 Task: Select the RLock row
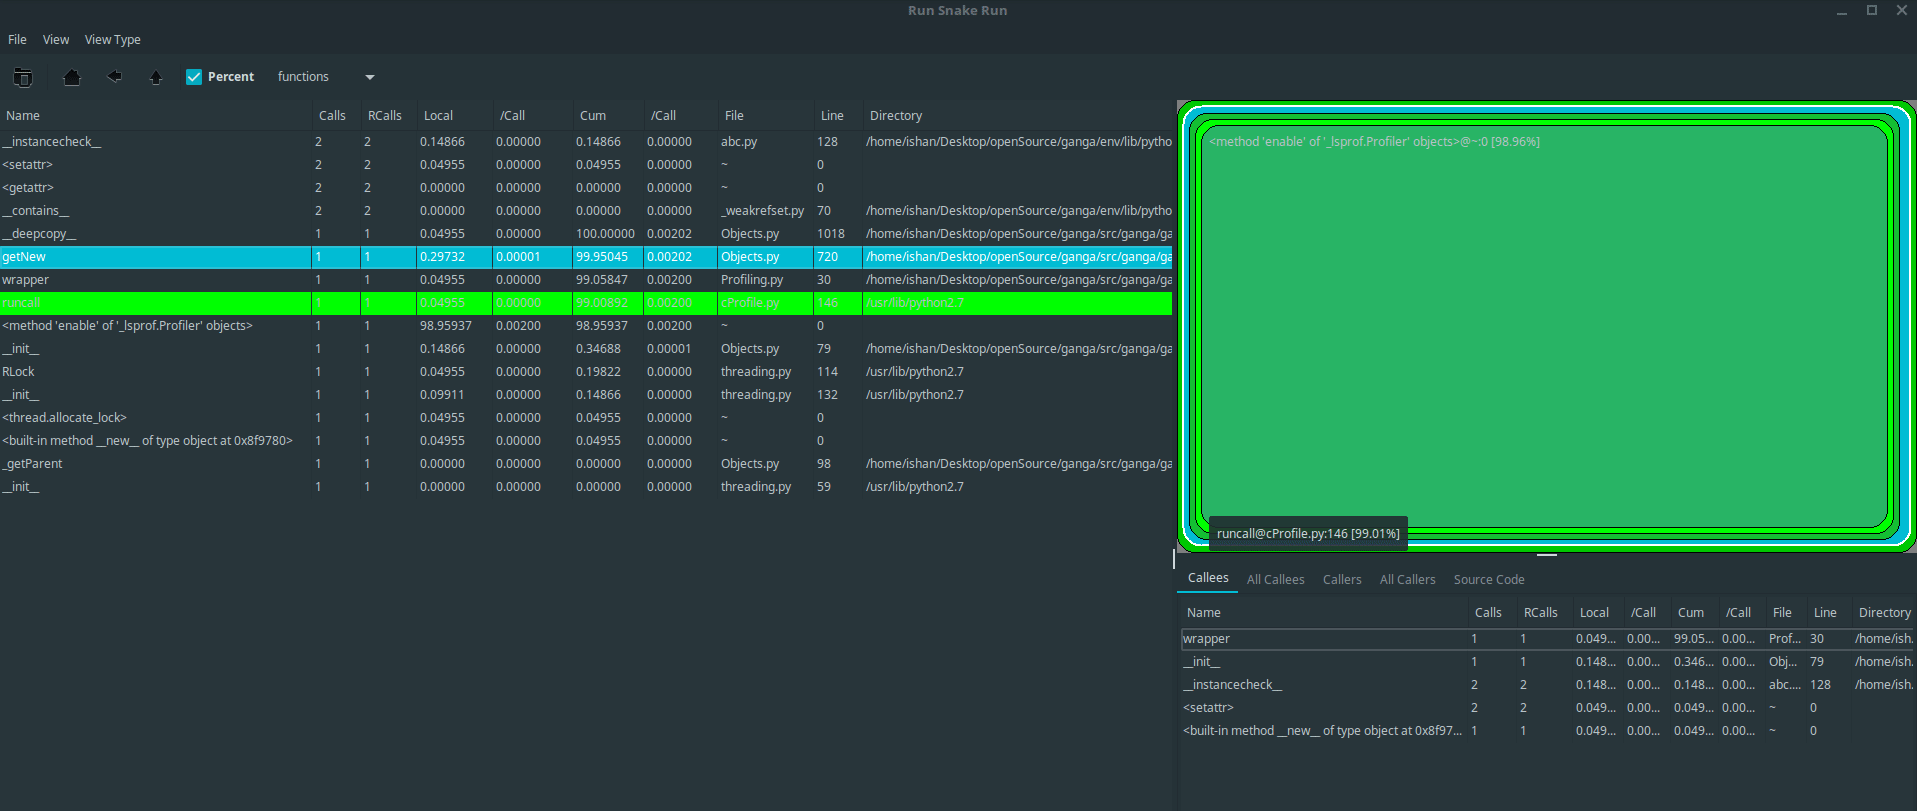coord(586,372)
